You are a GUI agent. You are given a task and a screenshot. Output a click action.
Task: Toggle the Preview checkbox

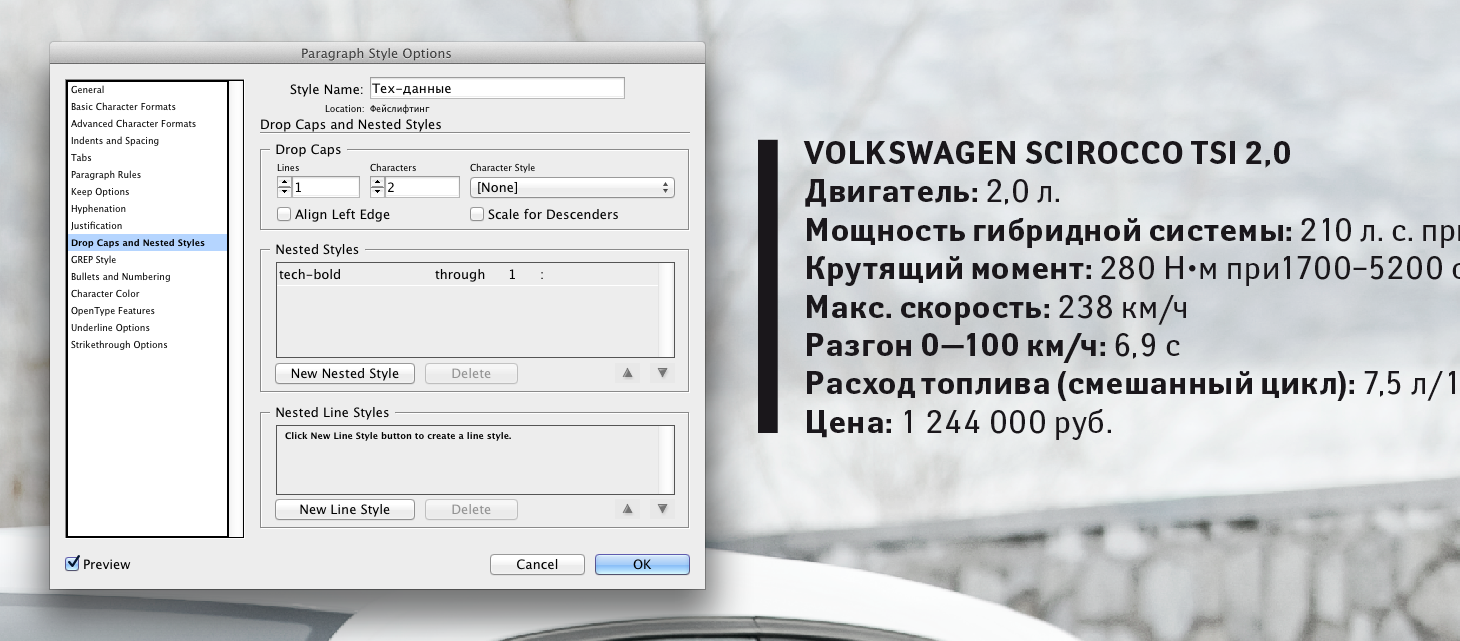(72, 564)
